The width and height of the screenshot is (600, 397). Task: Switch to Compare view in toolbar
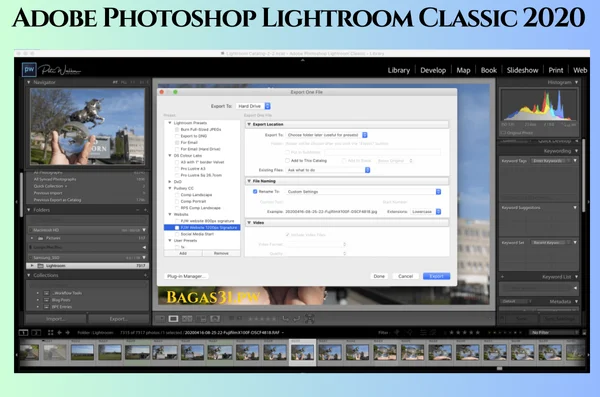pyautogui.click(x=187, y=319)
